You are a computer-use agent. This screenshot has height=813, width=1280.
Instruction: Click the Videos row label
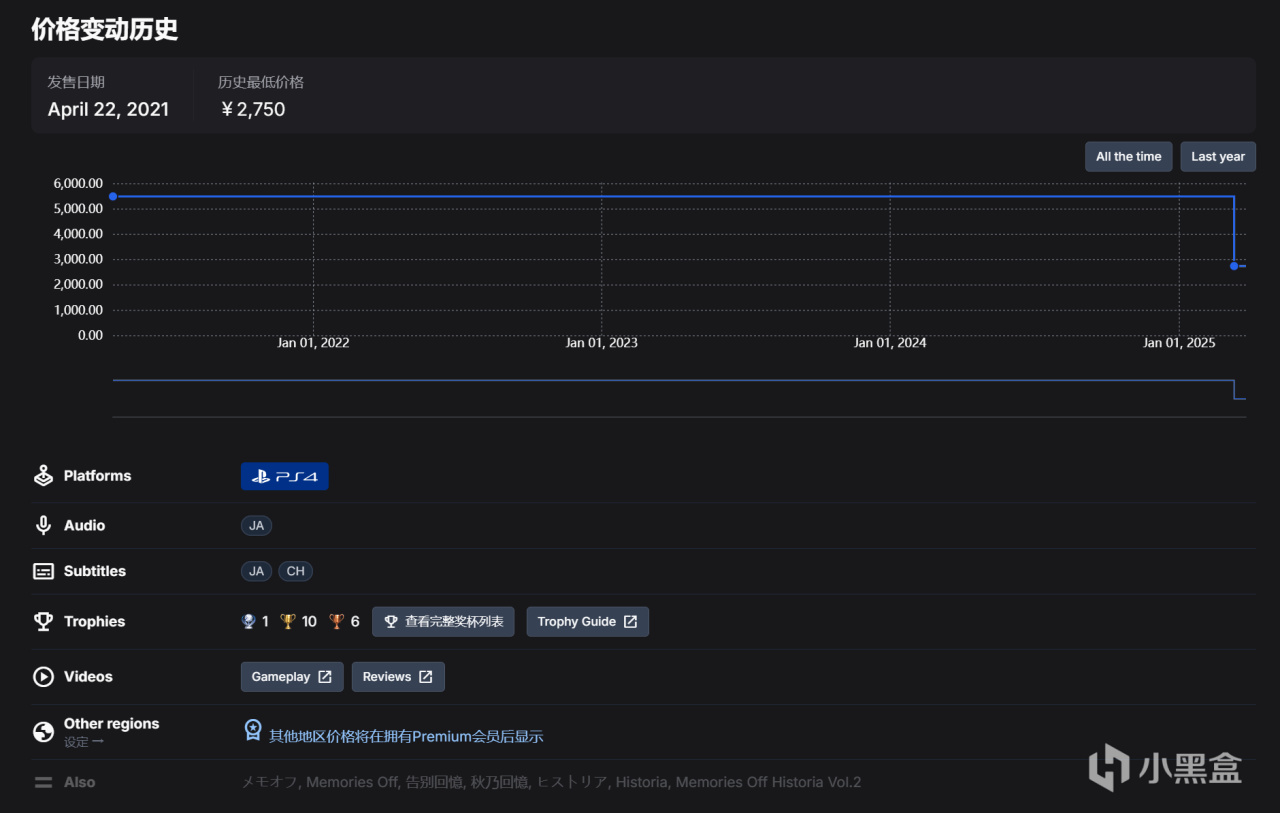[88, 677]
